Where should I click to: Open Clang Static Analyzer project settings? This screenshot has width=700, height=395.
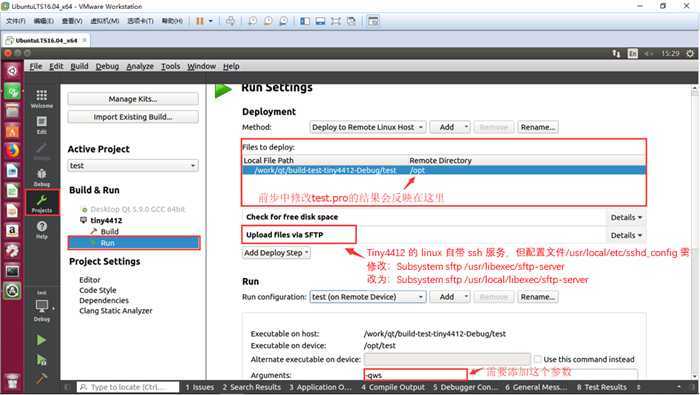[x=116, y=311]
